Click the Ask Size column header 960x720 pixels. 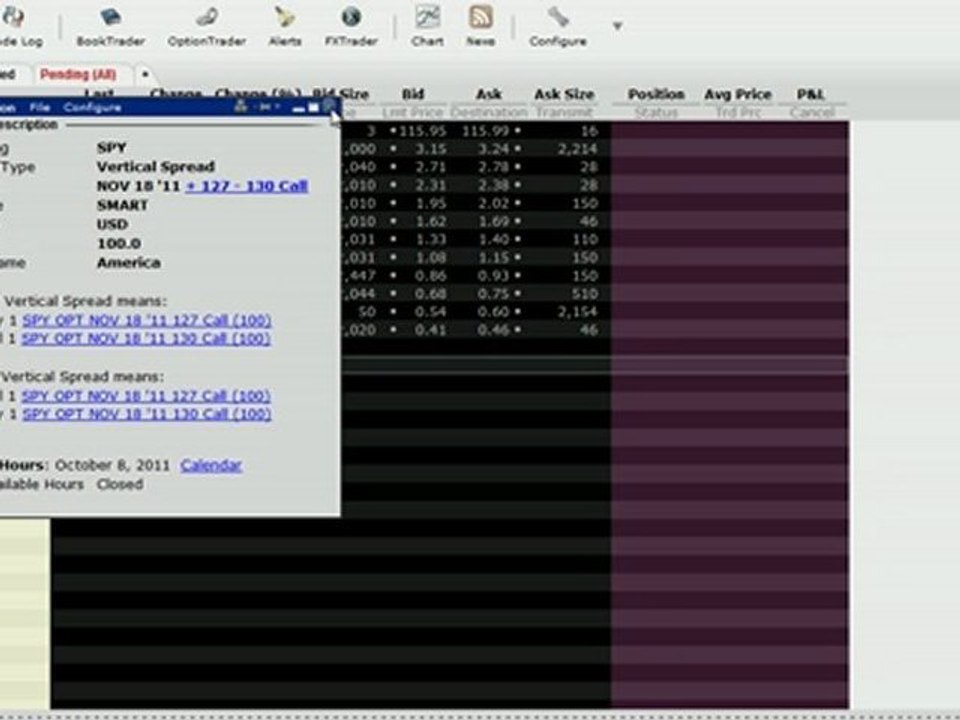pos(564,94)
